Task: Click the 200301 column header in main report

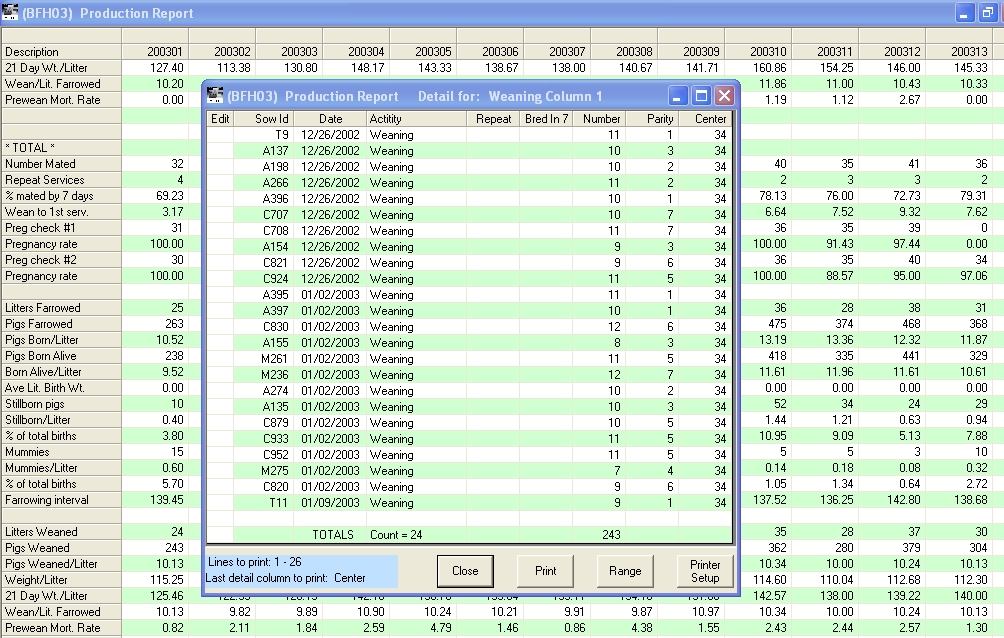Action: [x=155, y=51]
